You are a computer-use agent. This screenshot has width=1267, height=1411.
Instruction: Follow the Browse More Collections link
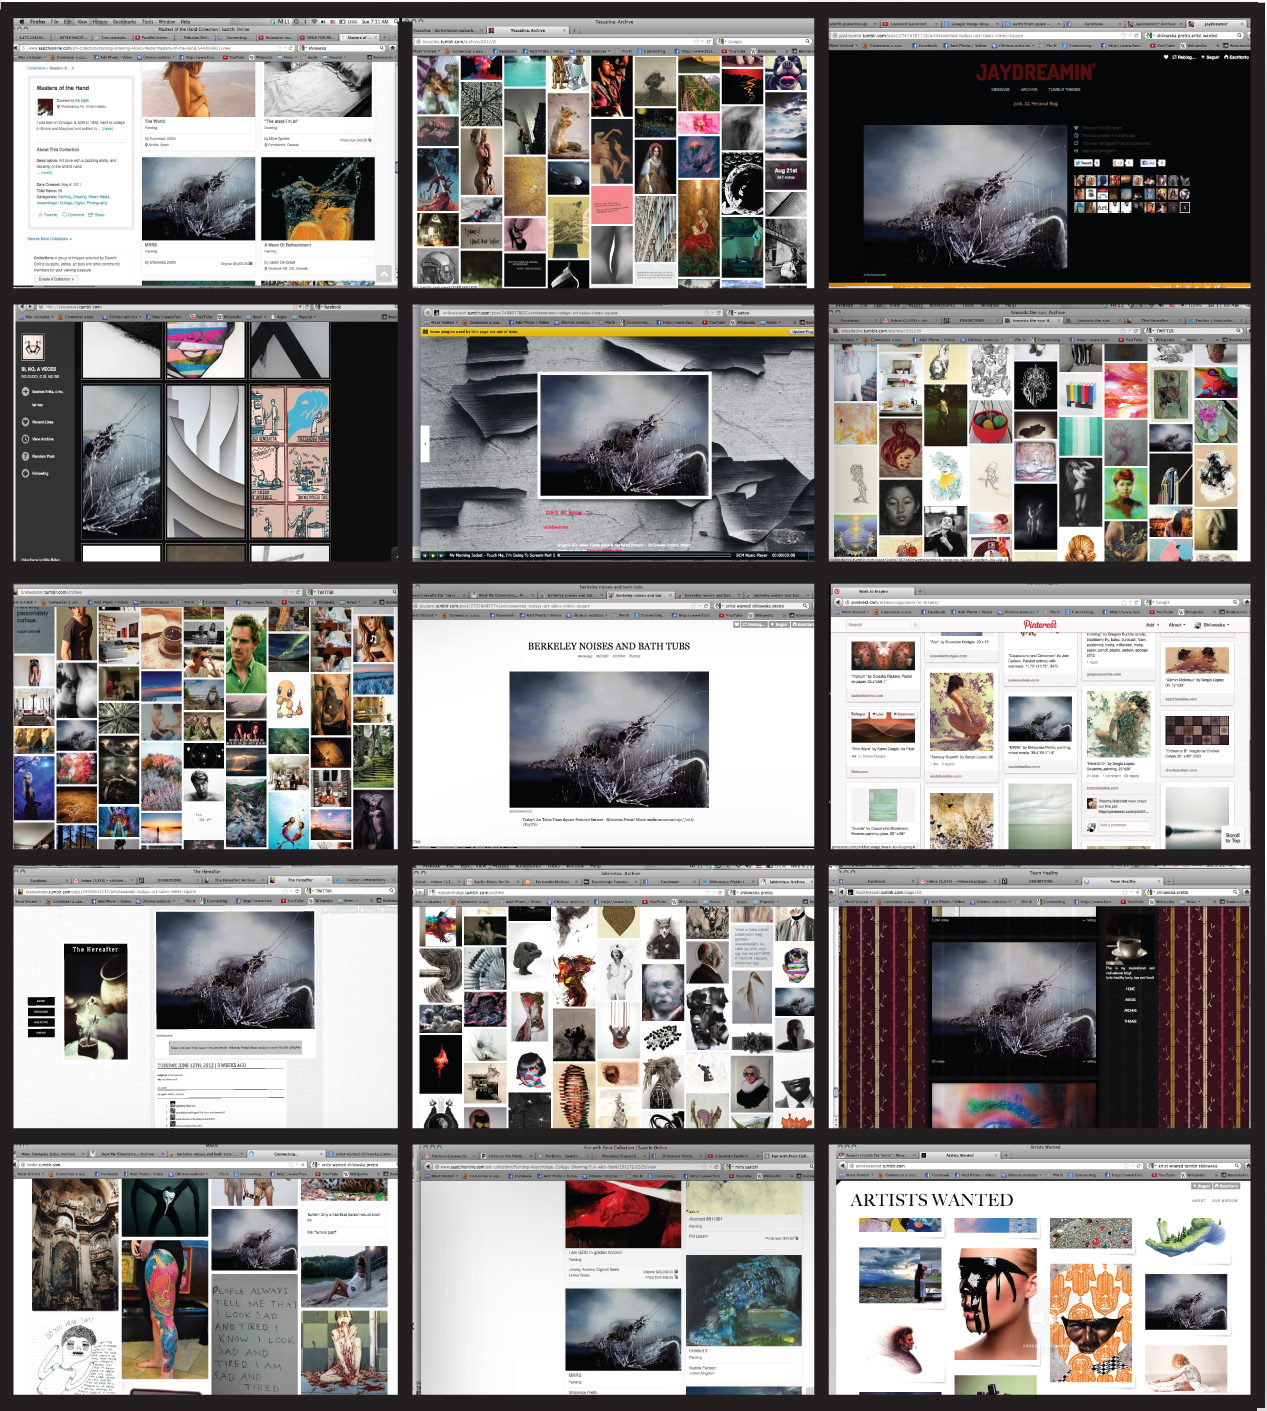click(49, 239)
